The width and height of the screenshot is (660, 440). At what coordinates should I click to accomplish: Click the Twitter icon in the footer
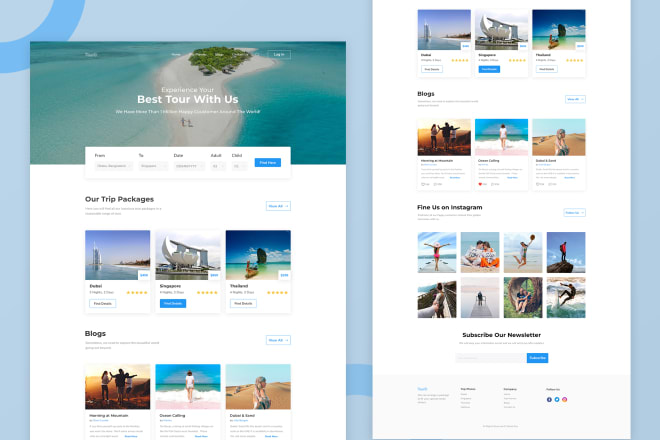point(556,400)
